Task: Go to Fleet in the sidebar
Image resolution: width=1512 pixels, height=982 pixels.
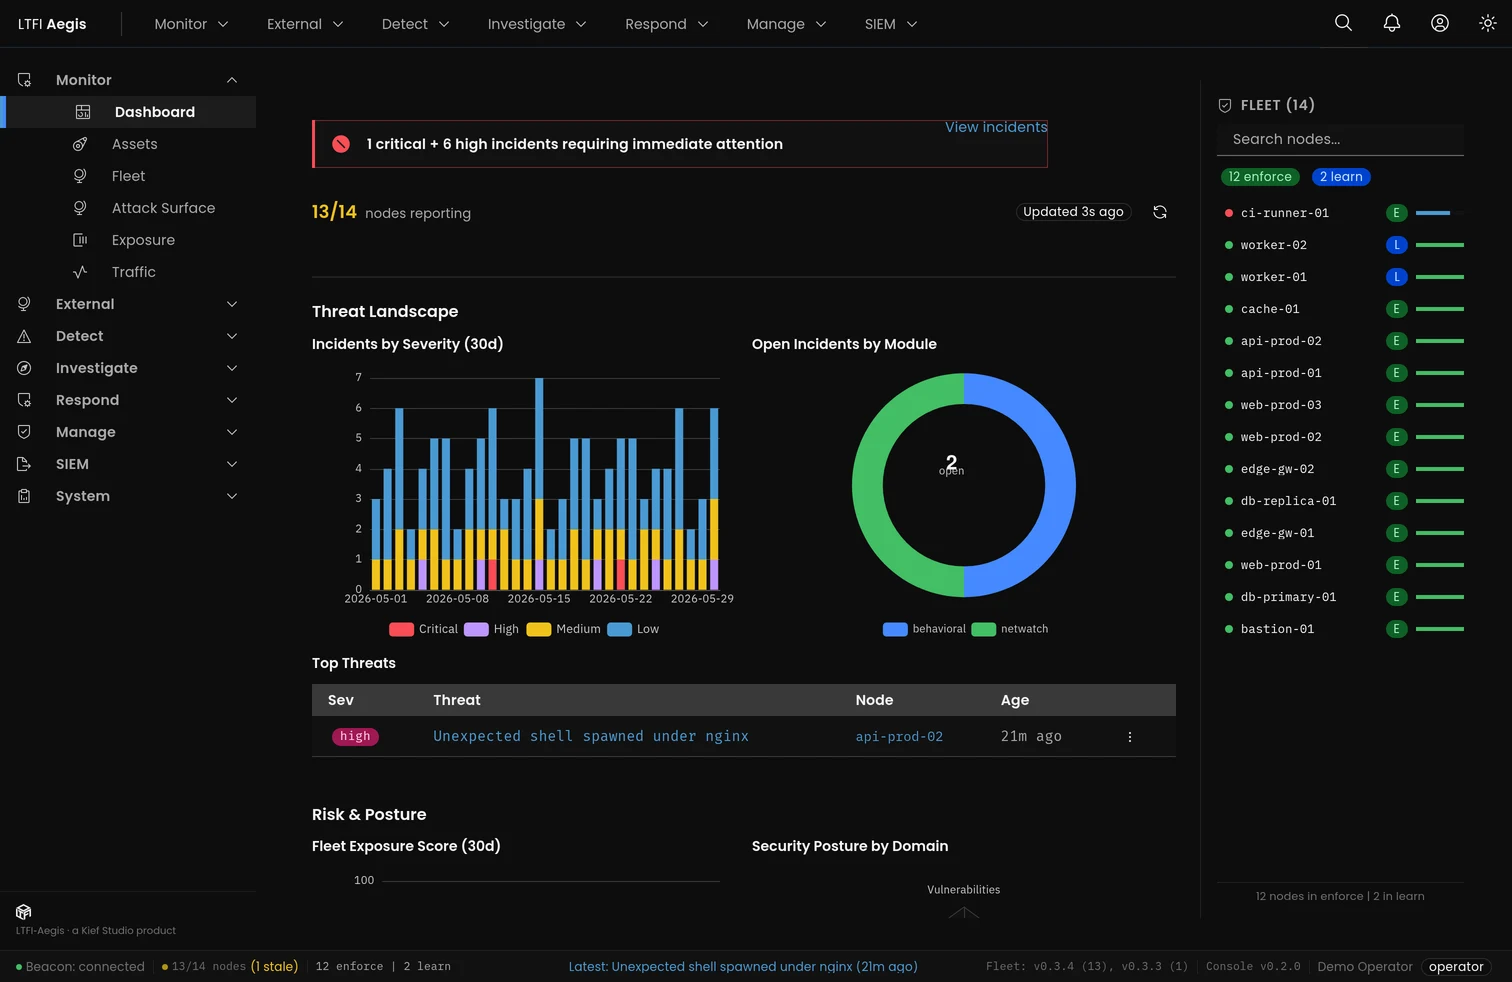Action: (128, 176)
